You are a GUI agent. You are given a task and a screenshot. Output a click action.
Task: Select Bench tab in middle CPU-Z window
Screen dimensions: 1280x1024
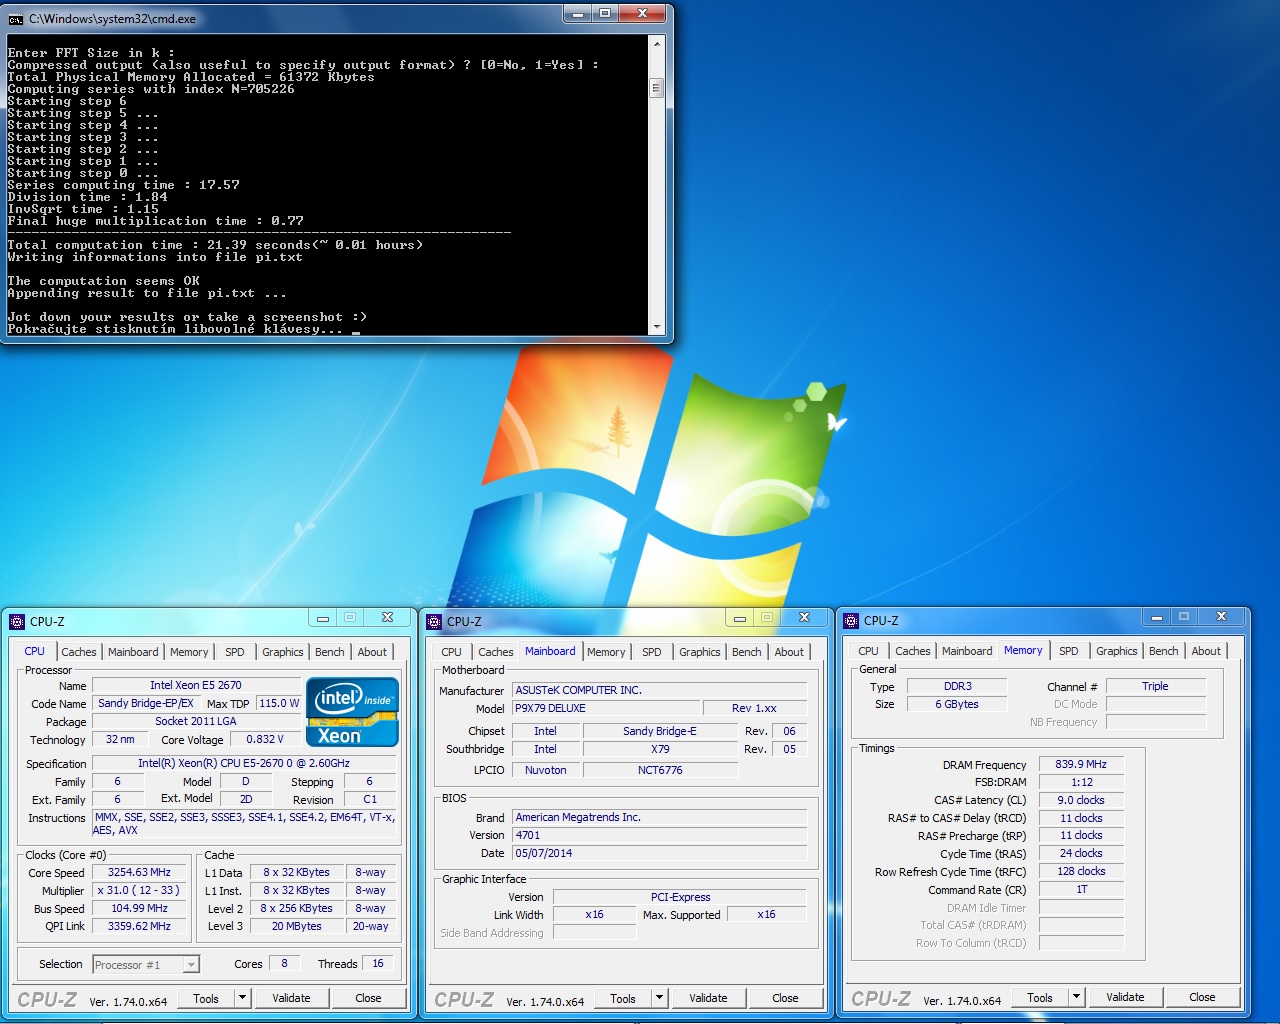(747, 652)
